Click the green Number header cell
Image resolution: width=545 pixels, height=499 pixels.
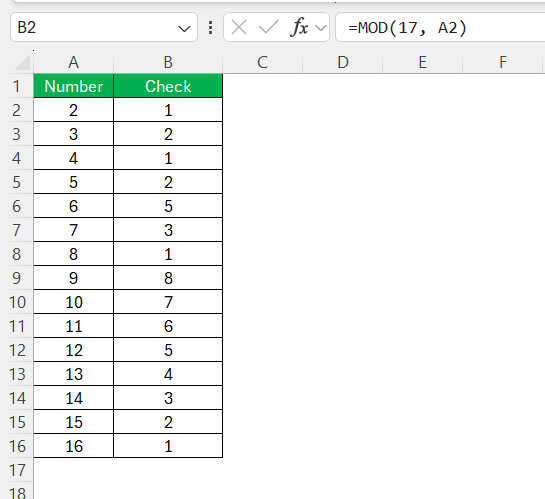[x=73, y=86]
